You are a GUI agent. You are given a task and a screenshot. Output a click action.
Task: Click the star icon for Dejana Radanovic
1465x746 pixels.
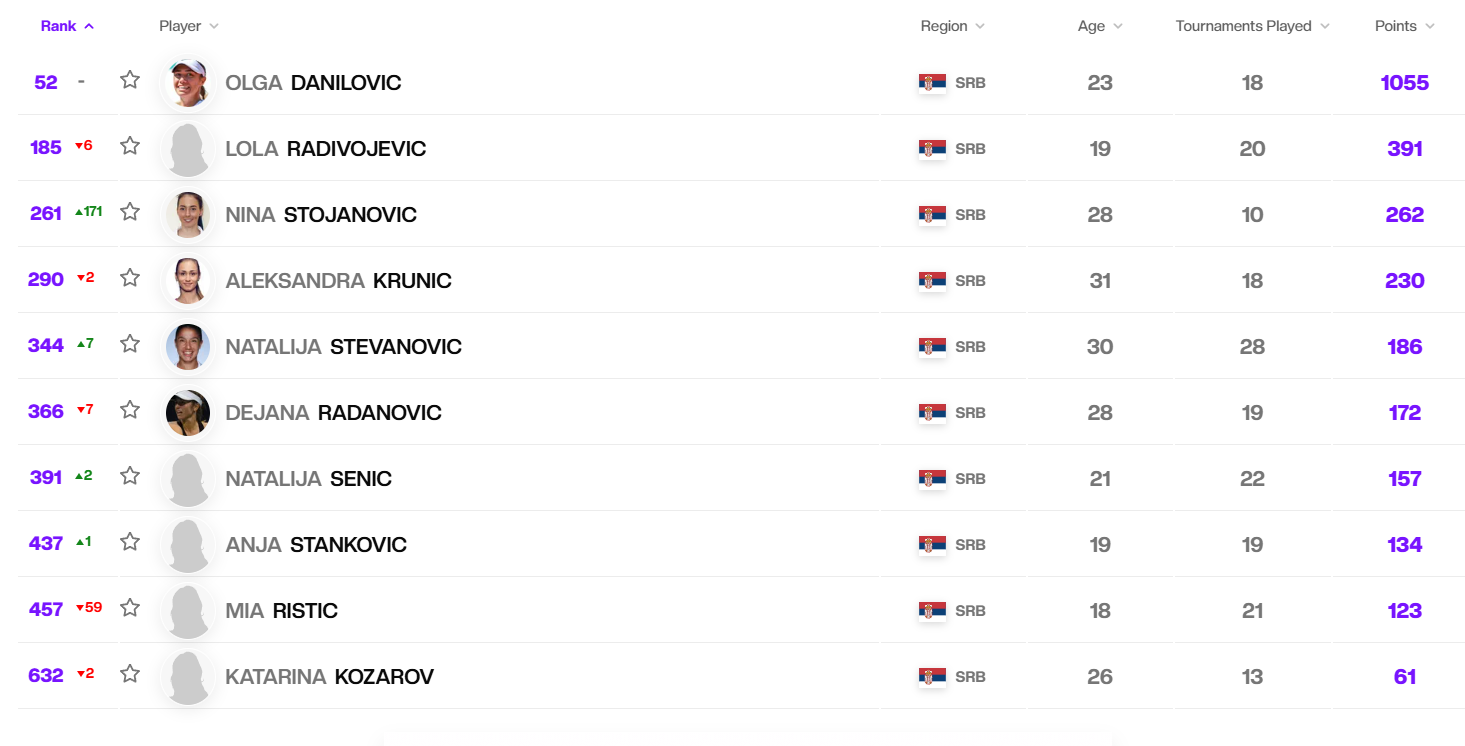point(130,410)
